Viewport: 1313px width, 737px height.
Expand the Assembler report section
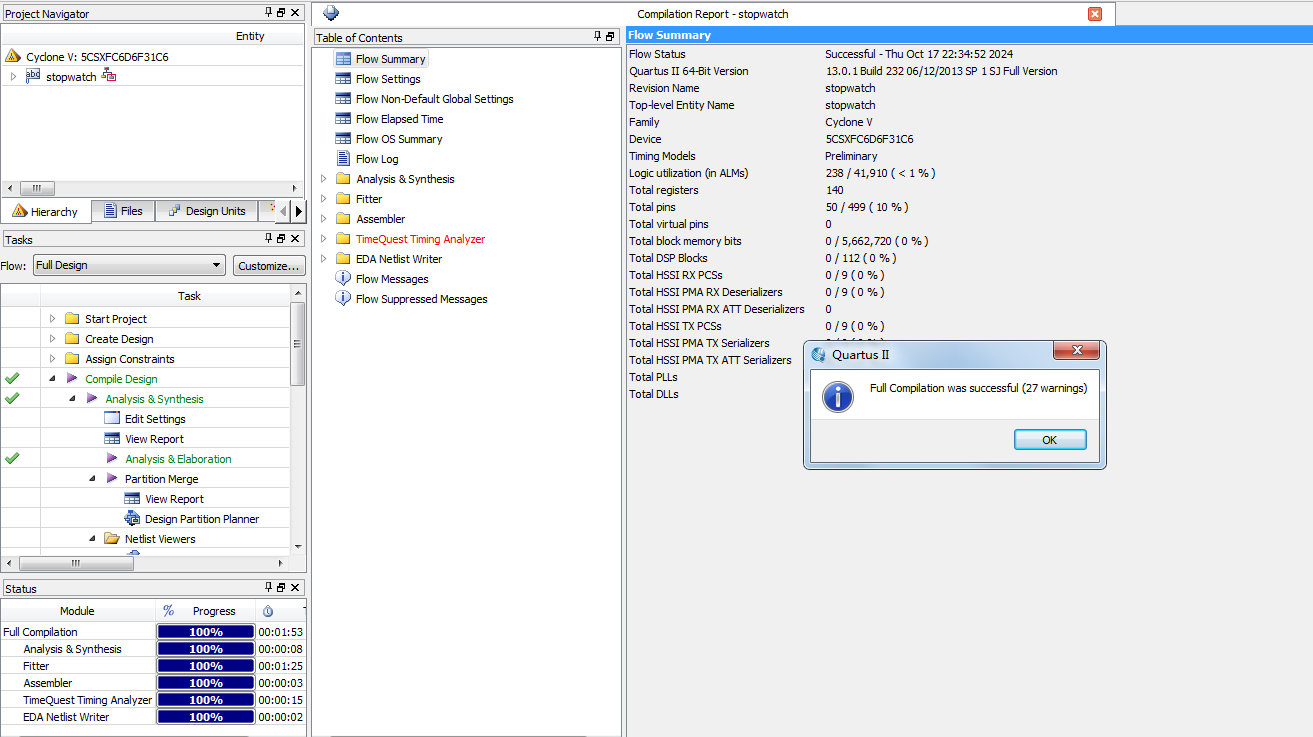coord(323,219)
